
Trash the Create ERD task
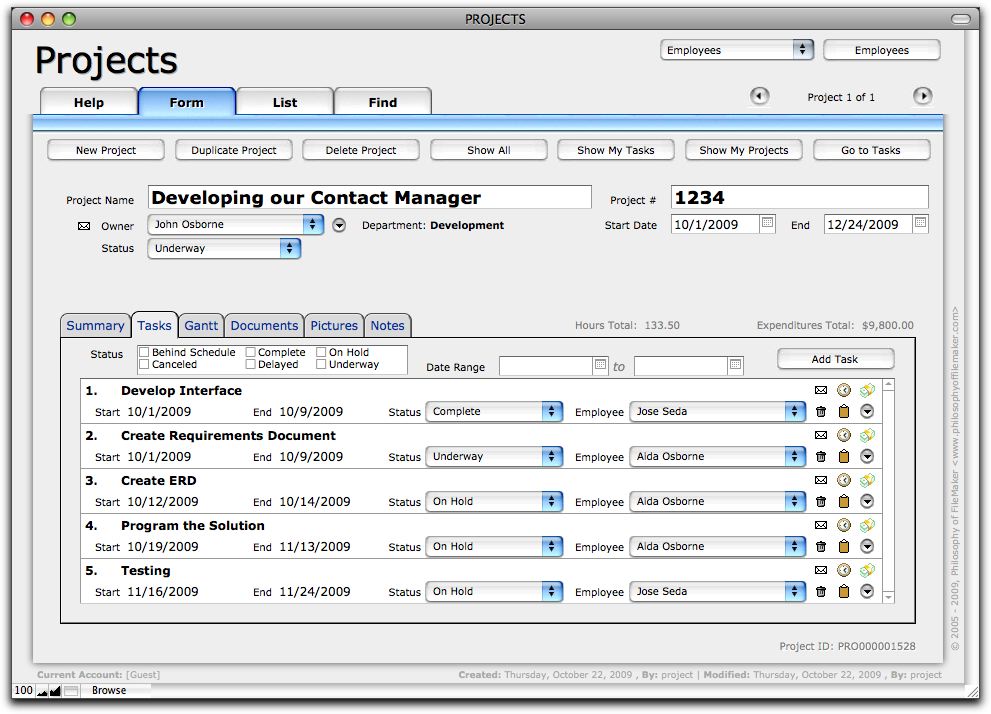pos(820,501)
